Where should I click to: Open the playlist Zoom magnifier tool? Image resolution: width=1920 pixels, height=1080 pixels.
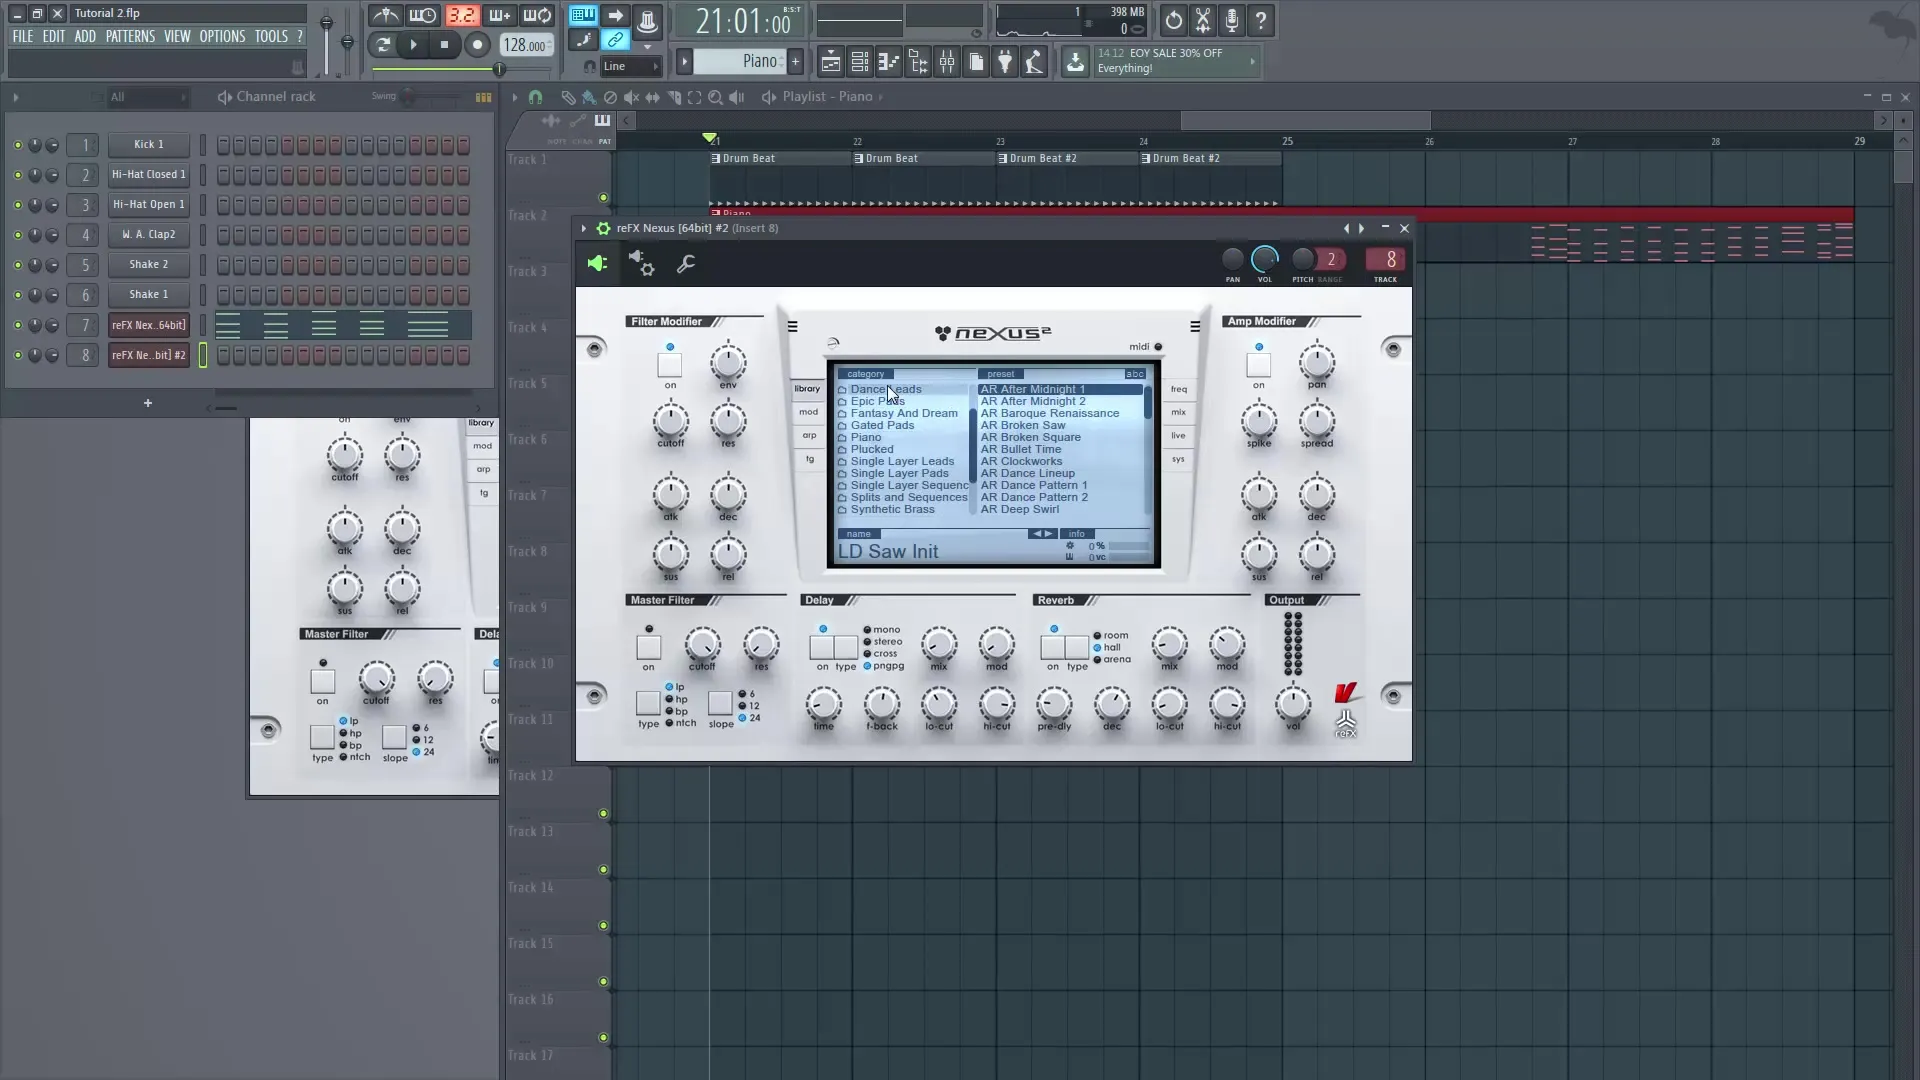716,97
